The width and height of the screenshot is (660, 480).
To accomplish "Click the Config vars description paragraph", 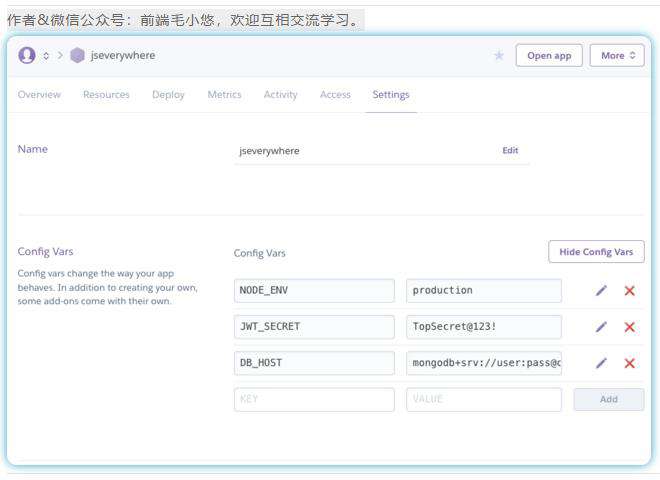I will 107,287.
